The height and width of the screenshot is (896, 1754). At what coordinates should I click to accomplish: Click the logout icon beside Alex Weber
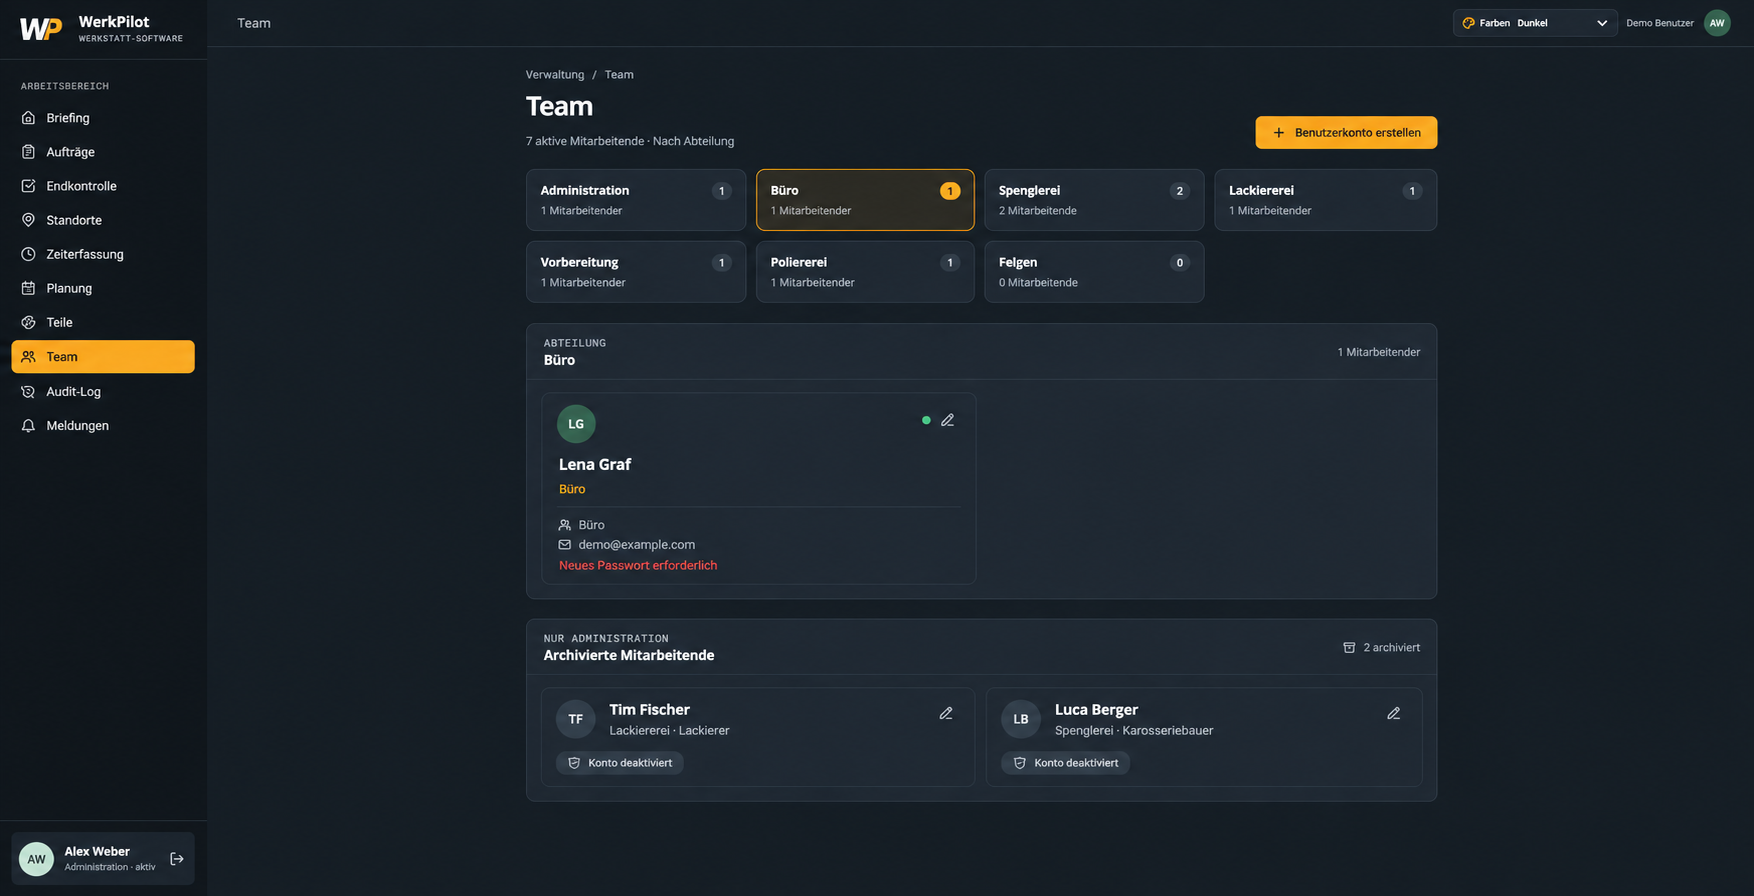pyautogui.click(x=177, y=859)
